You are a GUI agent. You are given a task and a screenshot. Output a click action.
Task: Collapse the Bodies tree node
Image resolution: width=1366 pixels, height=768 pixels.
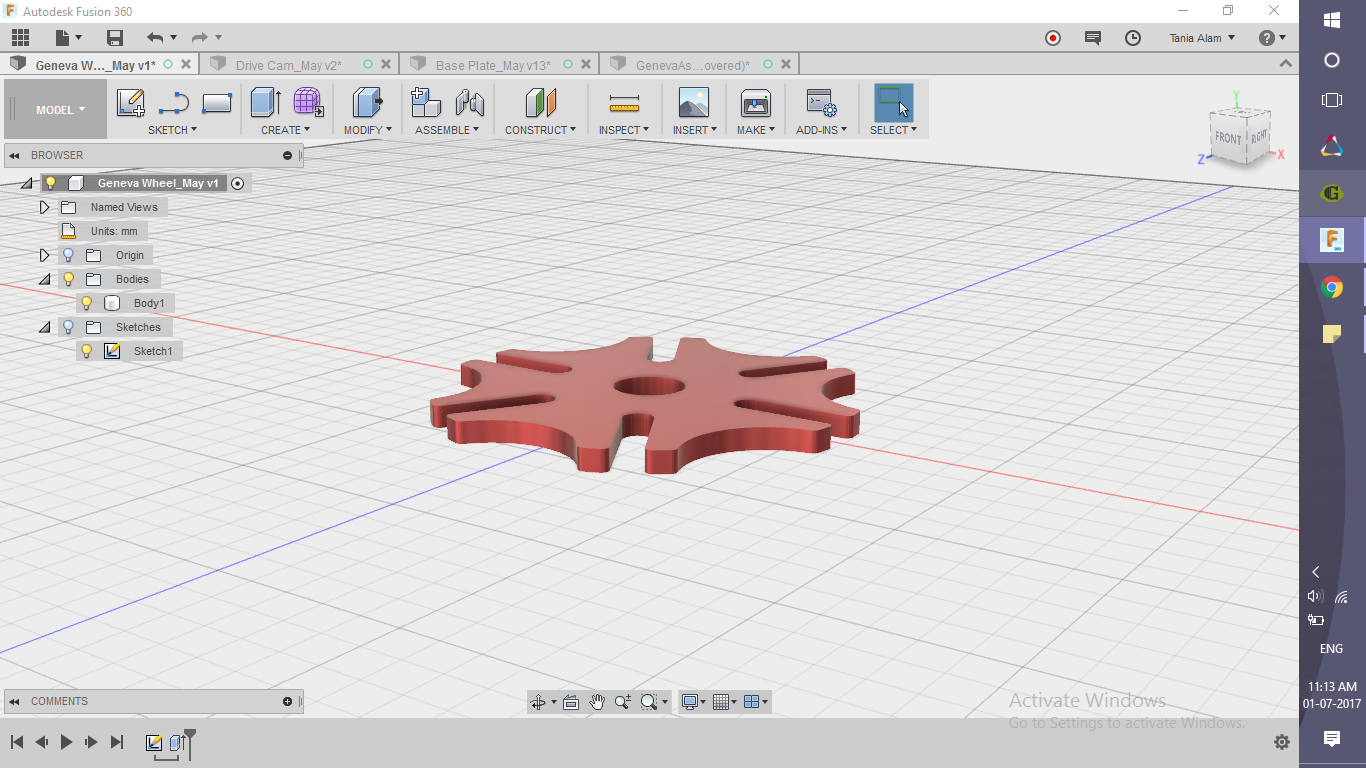(x=44, y=279)
